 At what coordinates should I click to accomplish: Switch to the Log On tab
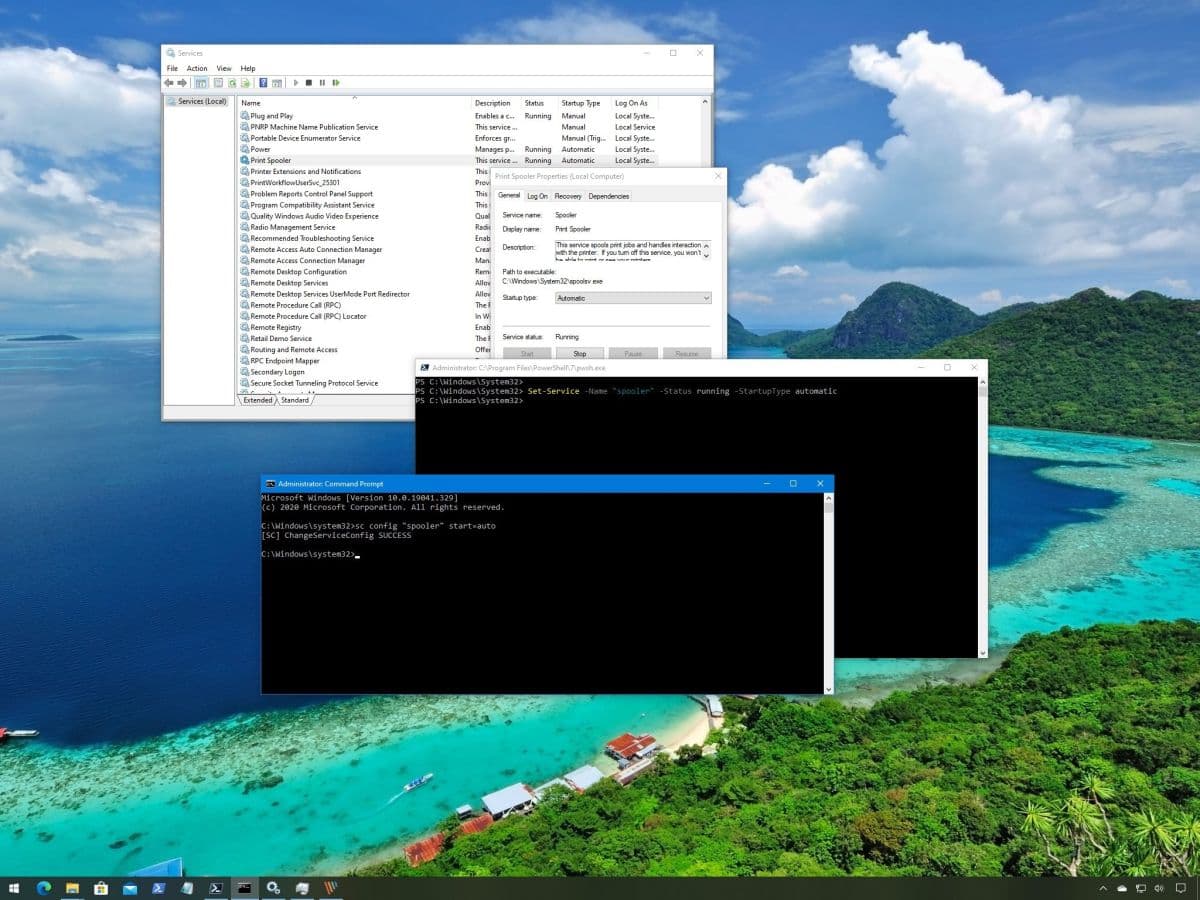(x=537, y=196)
